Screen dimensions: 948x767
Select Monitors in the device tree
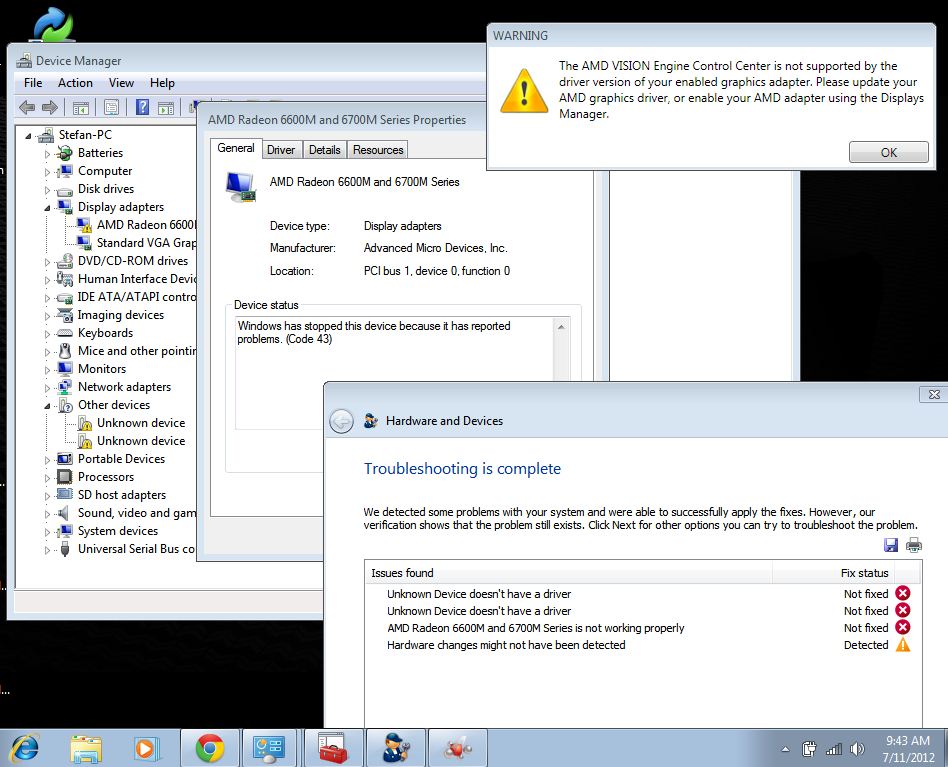click(x=102, y=369)
